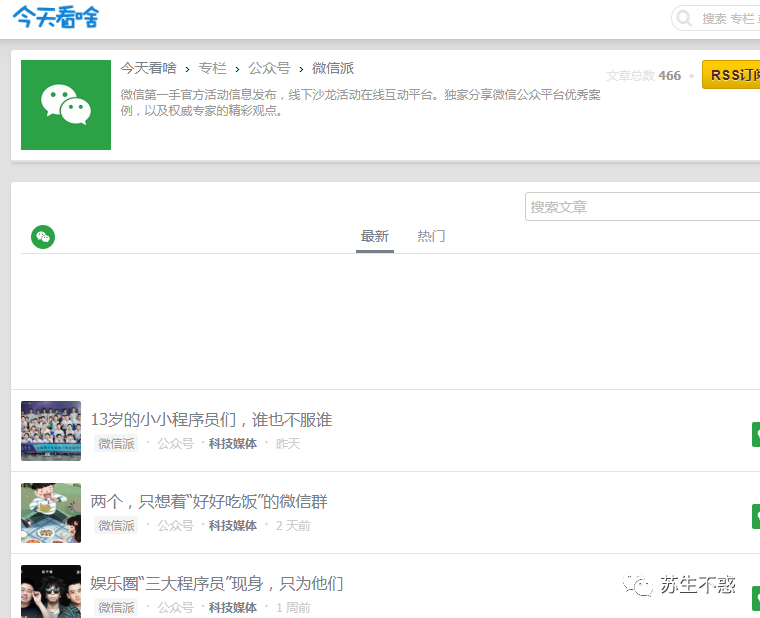Open thumbnail of 好好吃饭 article
Viewport: 760px width, 618px height.
51,513
